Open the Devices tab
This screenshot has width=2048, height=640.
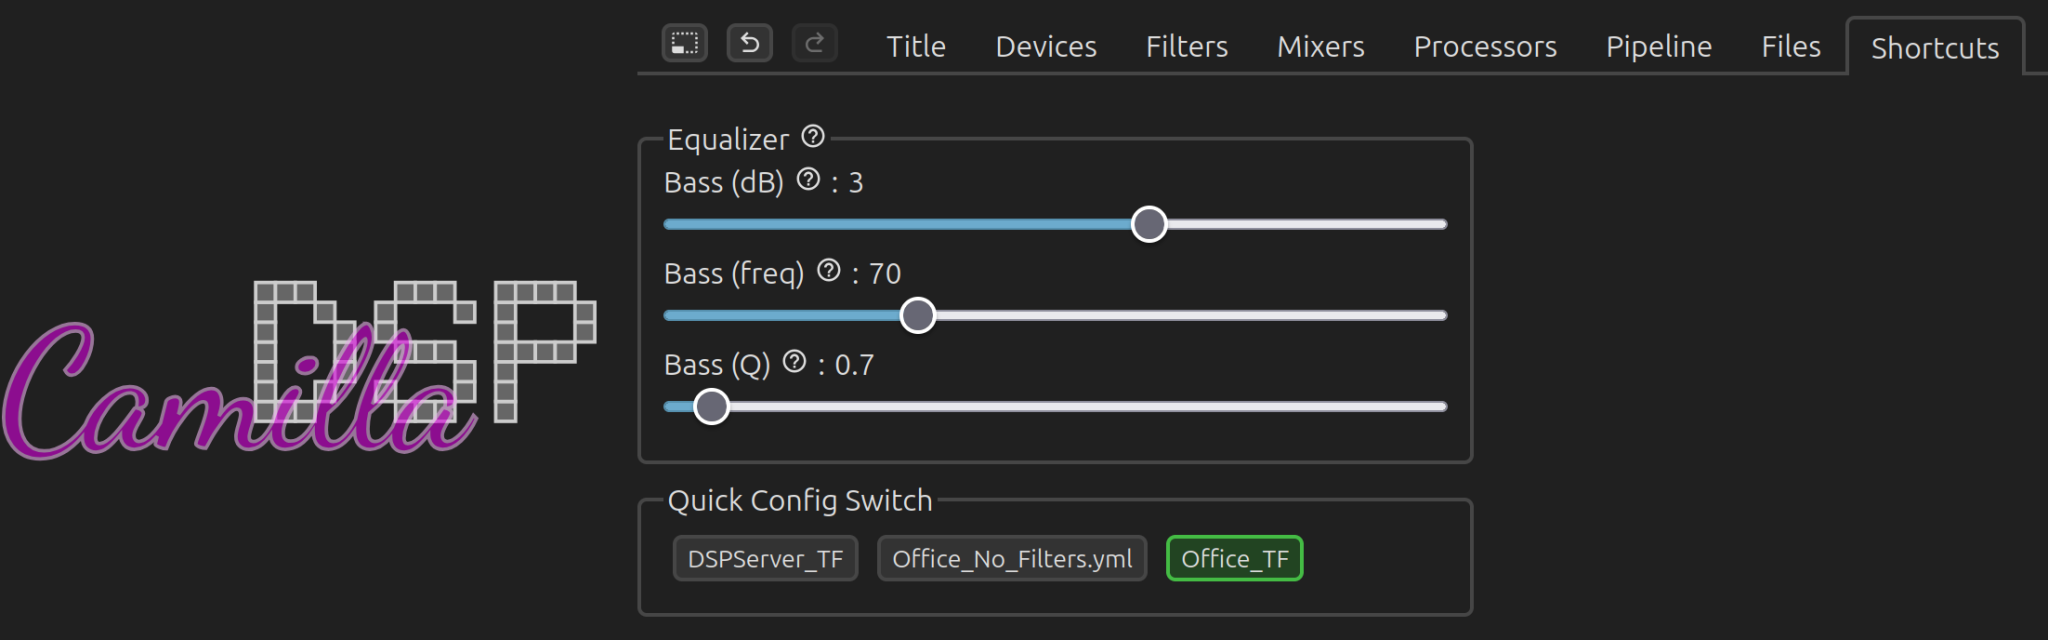[x=1046, y=46]
